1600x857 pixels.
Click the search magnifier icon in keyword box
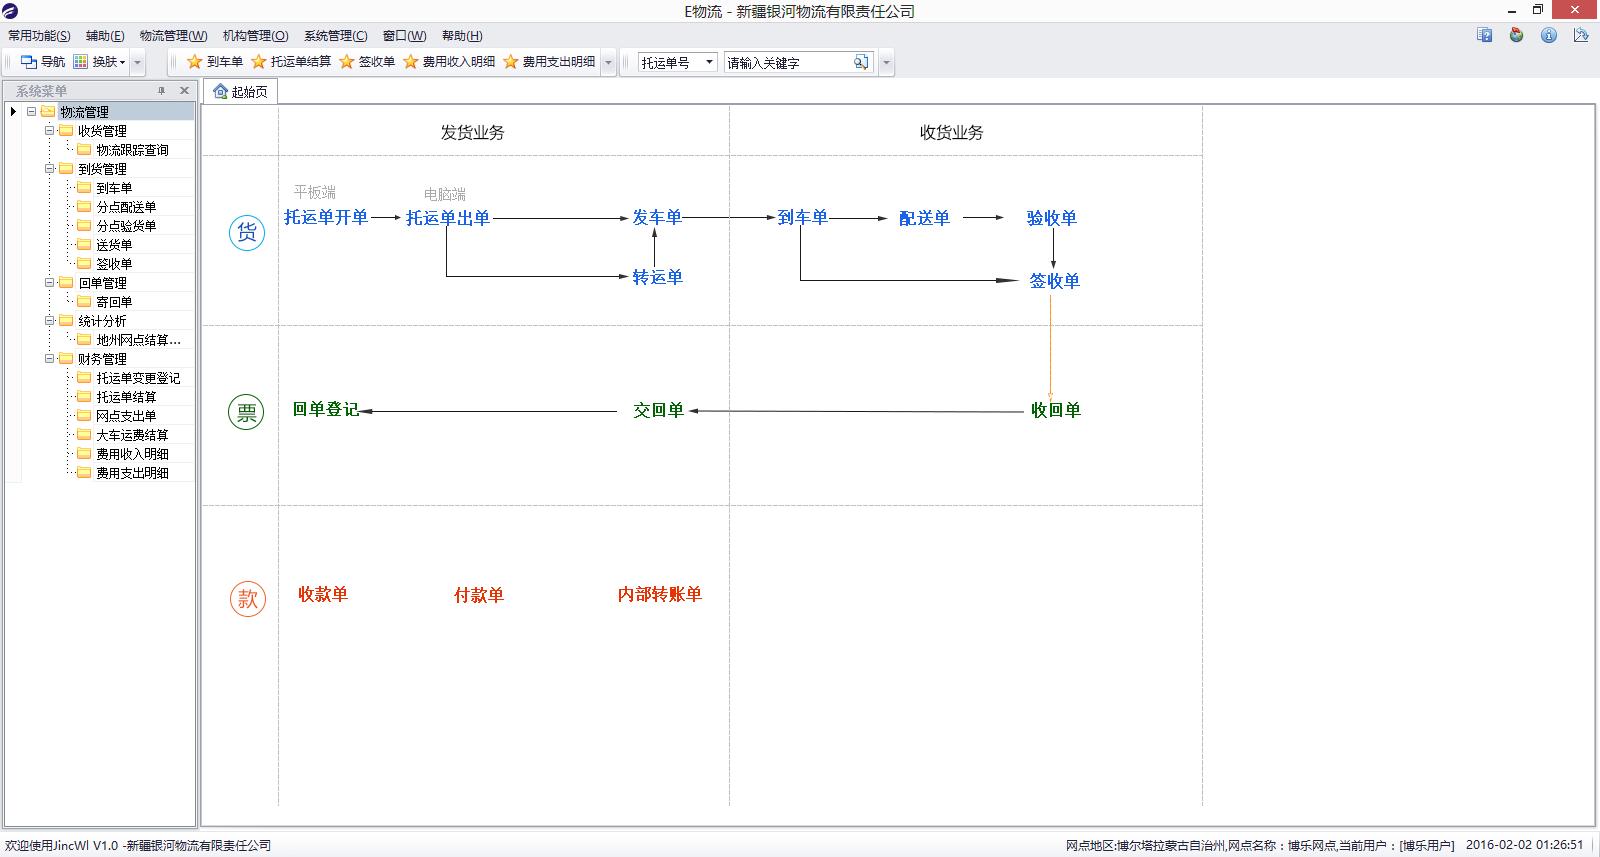(860, 62)
